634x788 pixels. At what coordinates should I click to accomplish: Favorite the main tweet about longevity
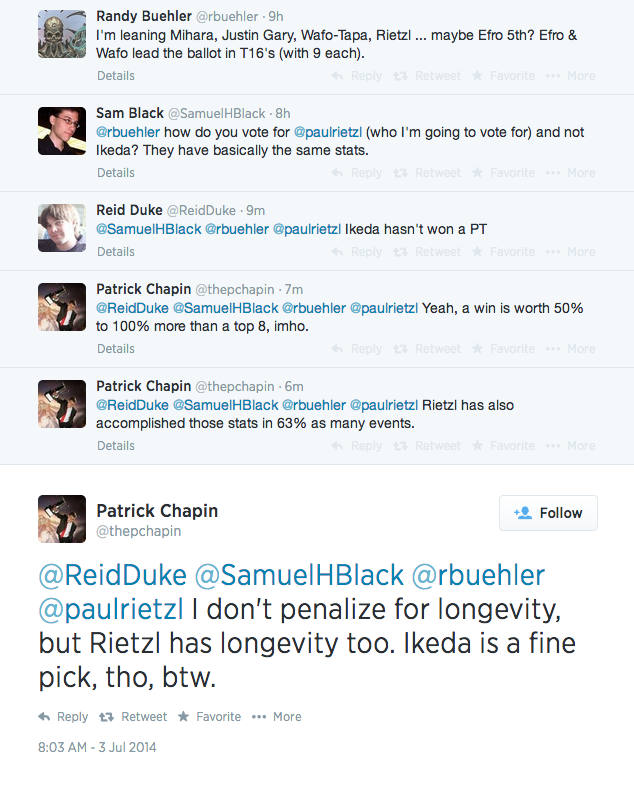pyautogui.click(x=209, y=716)
